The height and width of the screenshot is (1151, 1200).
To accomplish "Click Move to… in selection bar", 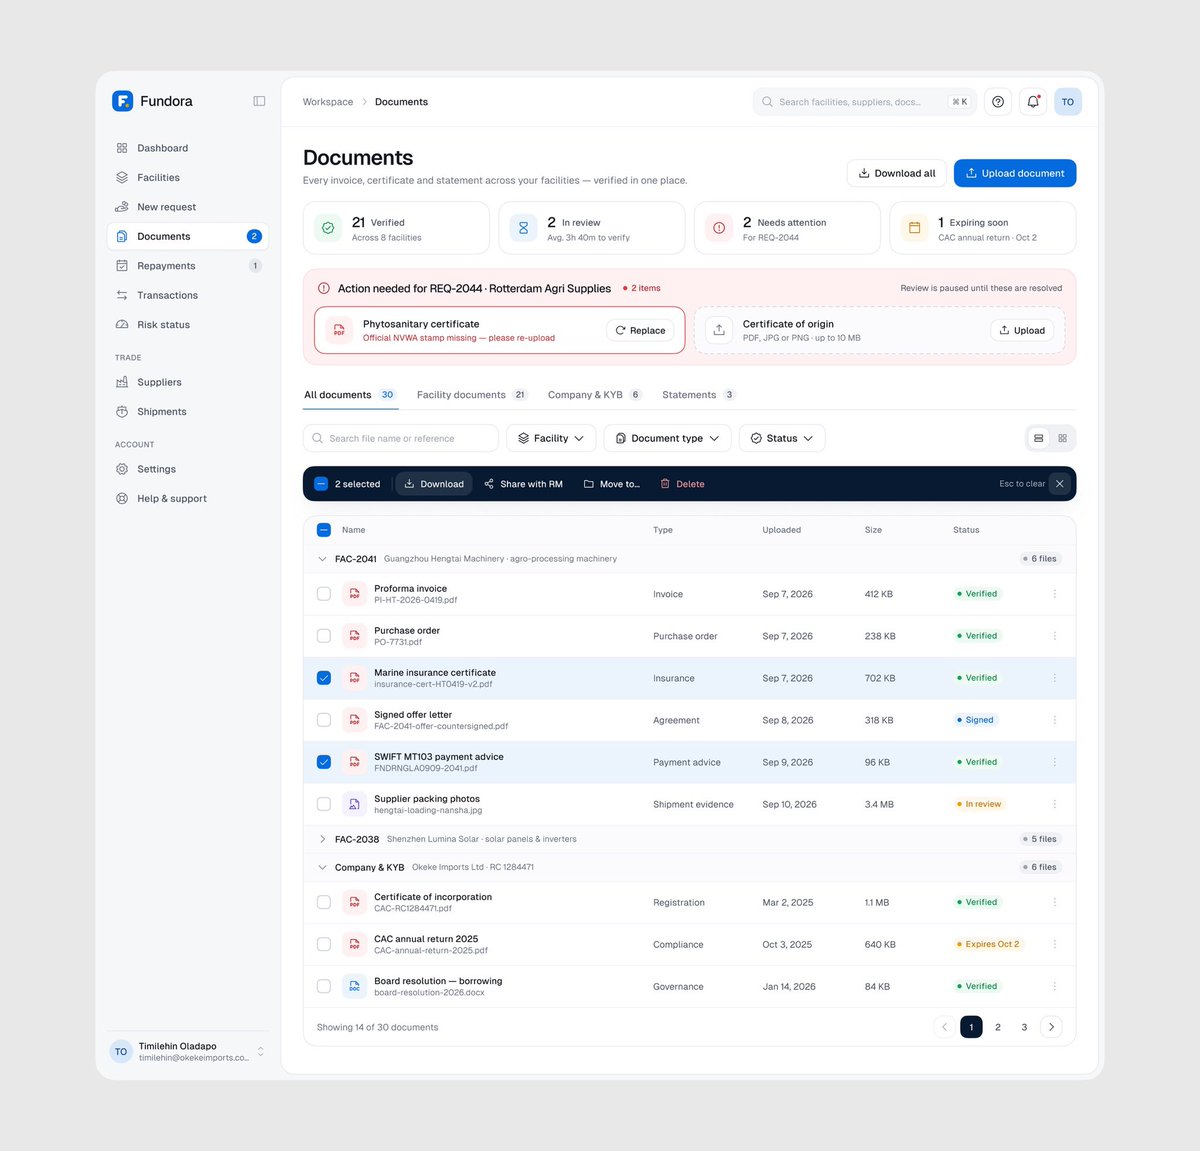I will coord(611,484).
